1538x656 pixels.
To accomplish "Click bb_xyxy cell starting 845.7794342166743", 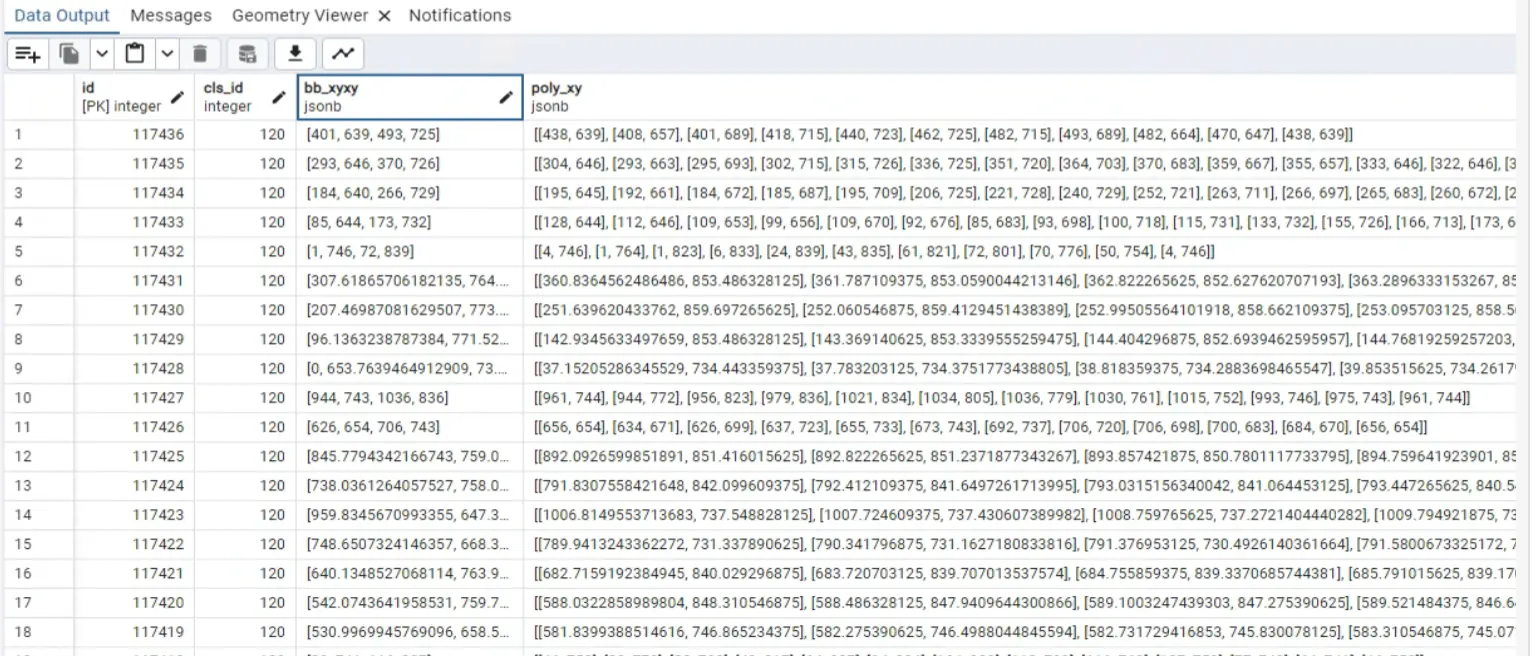I will [x=410, y=457].
